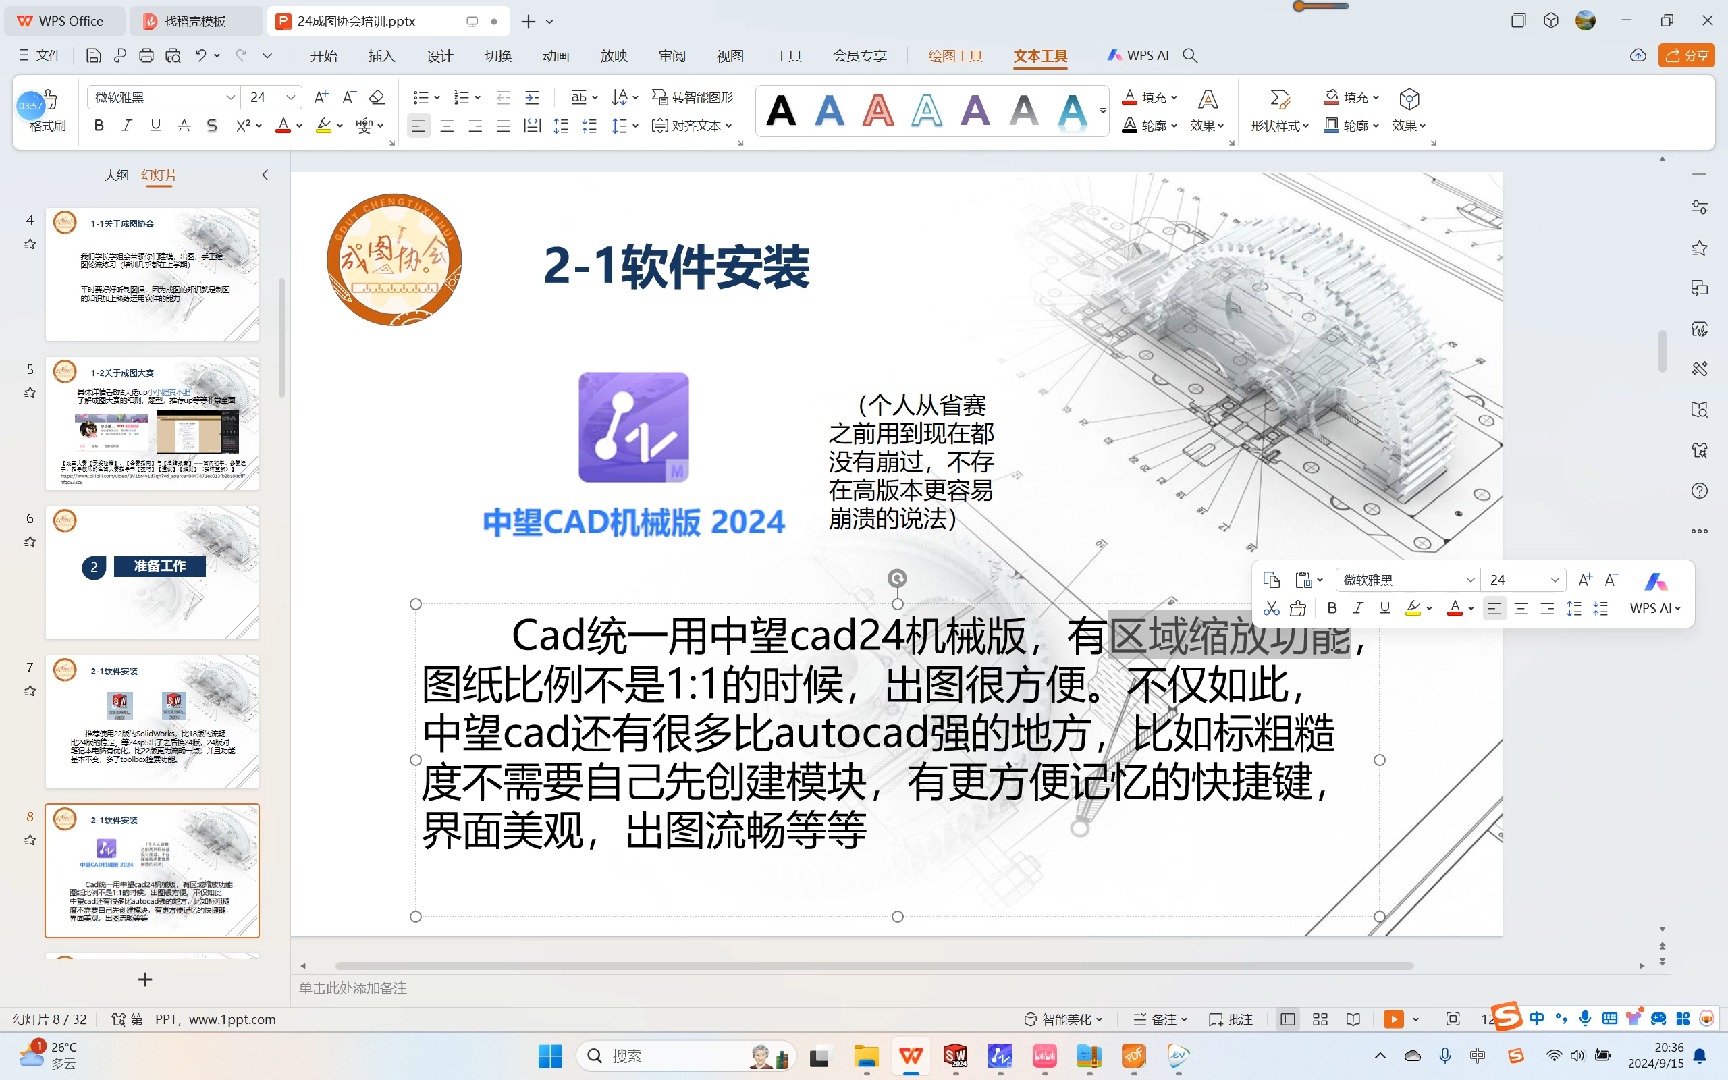The height and width of the screenshot is (1080, 1728).
Task: Cut using floating toolbar scissors icon
Action: tap(1272, 608)
